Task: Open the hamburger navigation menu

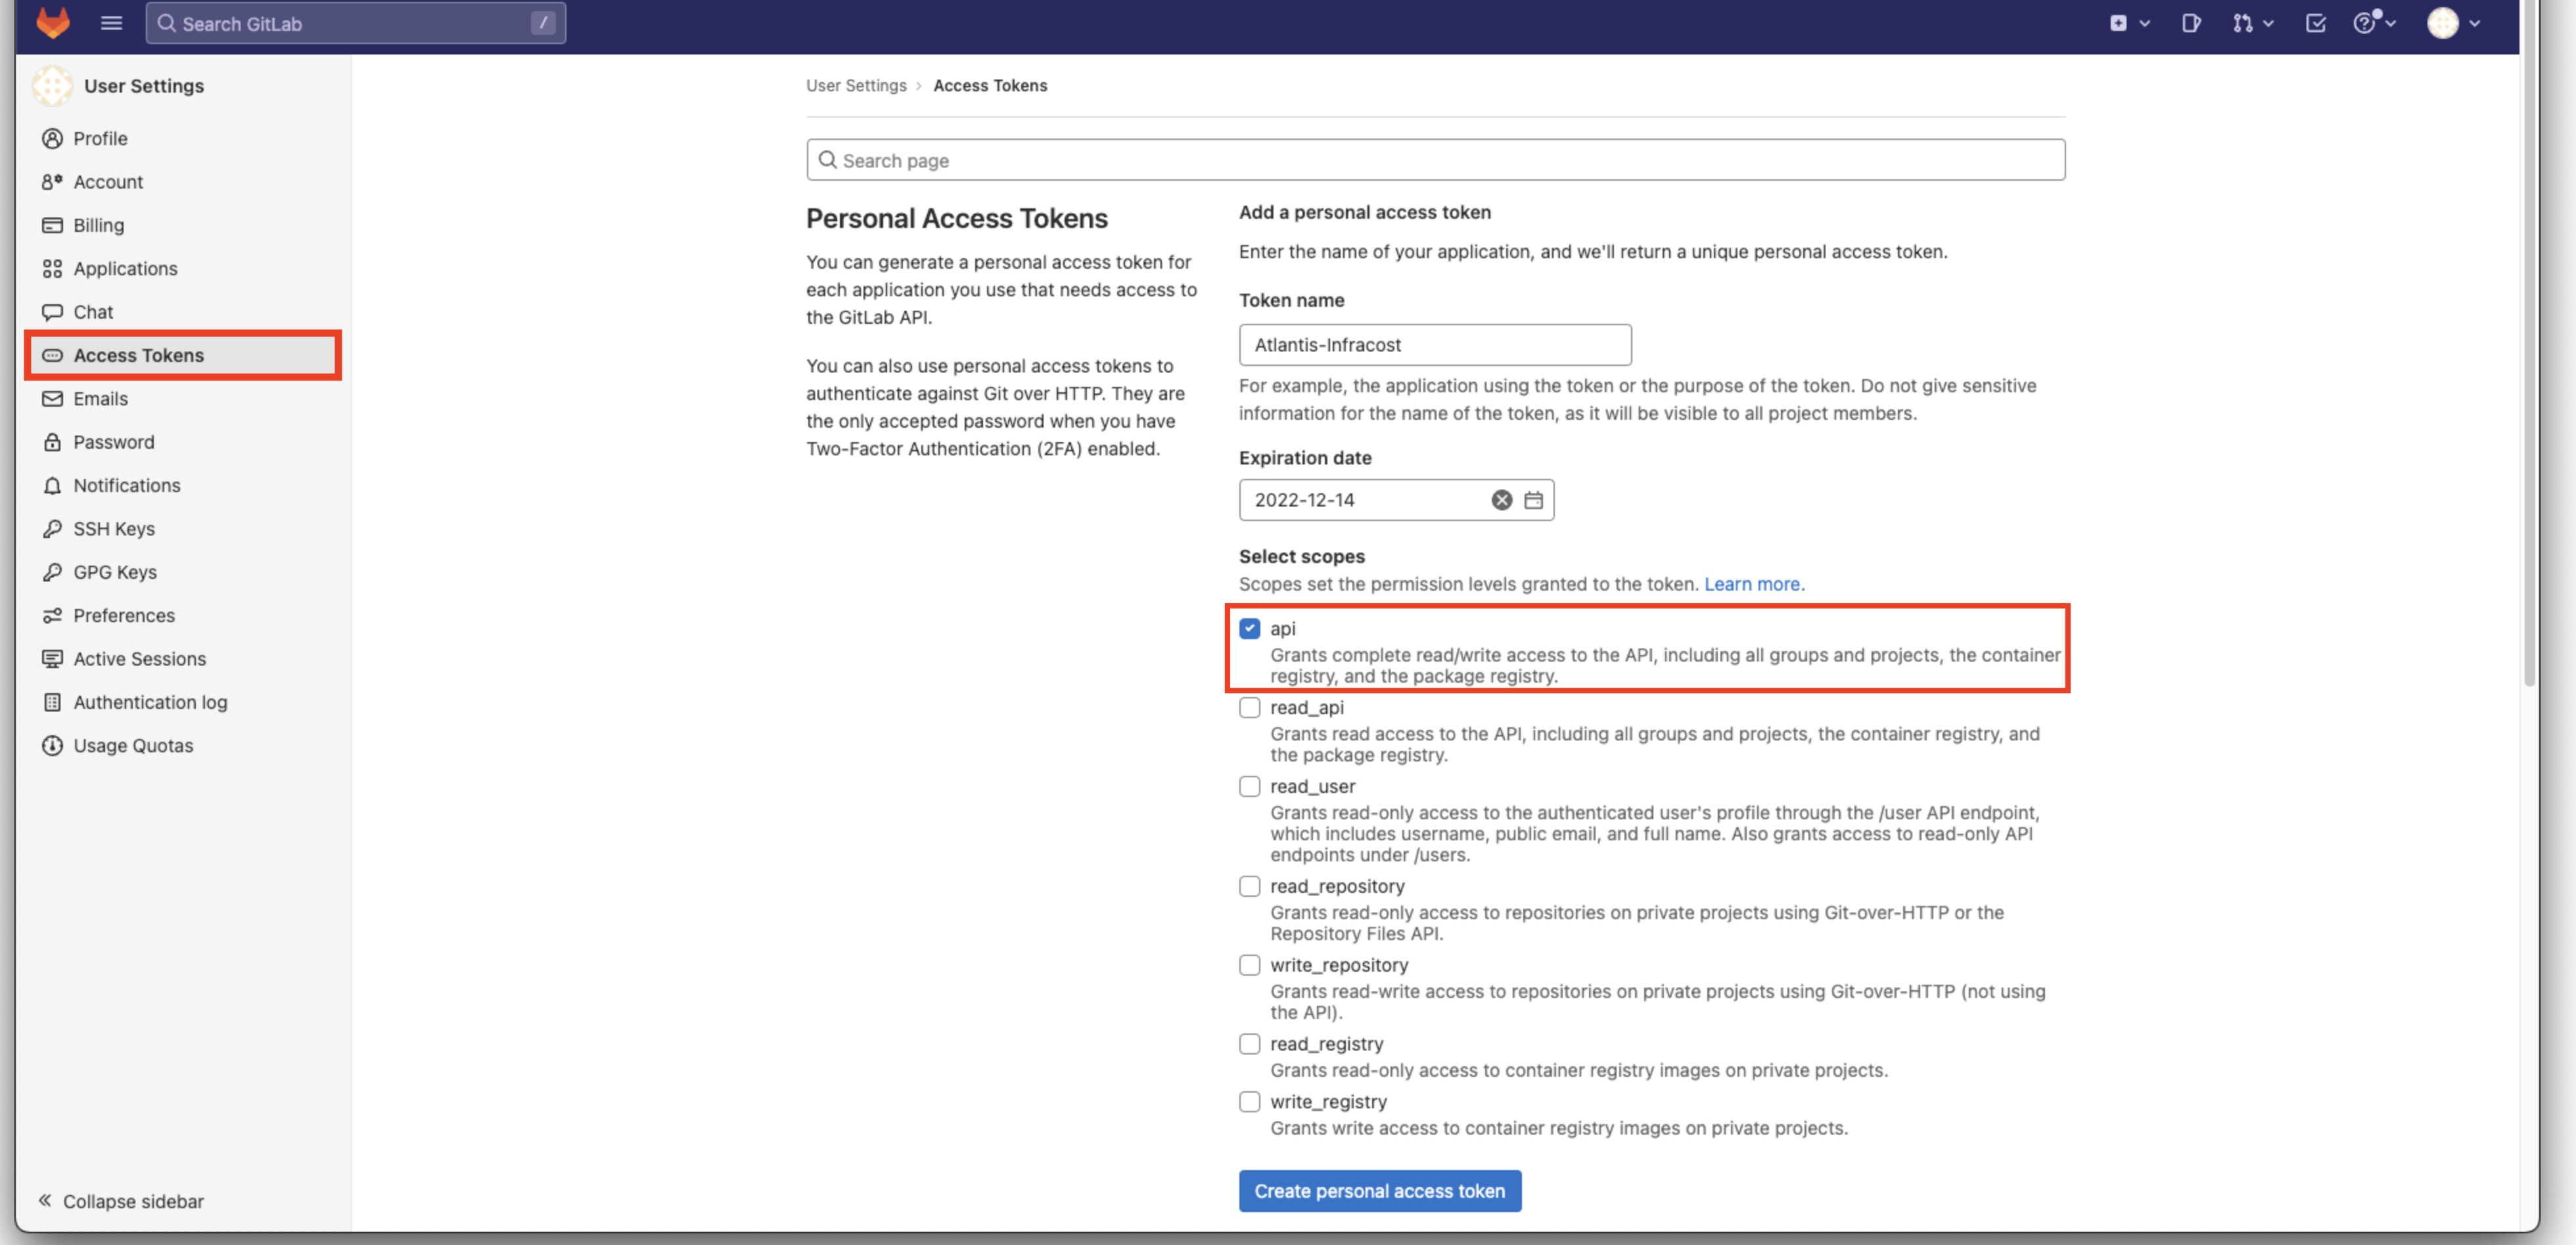Action: 111,22
